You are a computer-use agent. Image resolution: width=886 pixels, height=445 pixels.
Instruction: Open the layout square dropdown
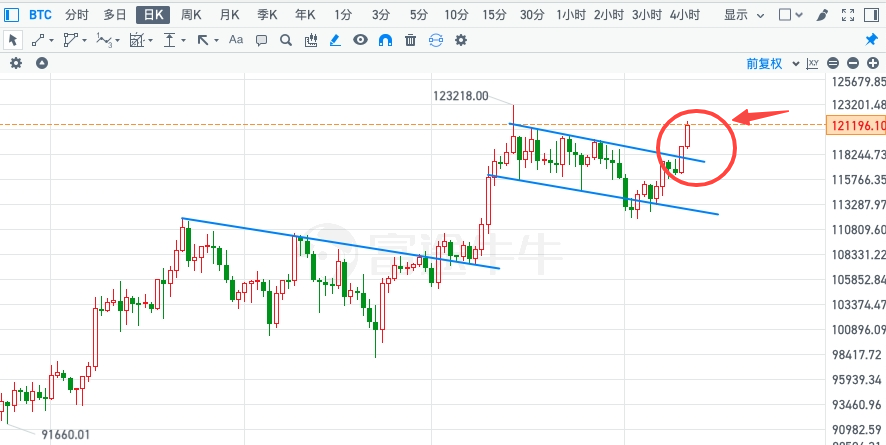click(x=791, y=15)
